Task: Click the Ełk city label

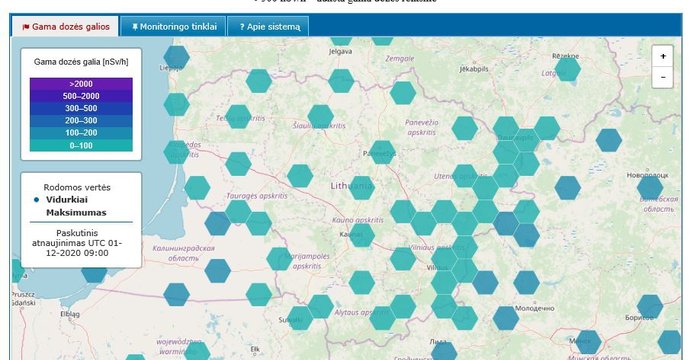Action: point(255,349)
